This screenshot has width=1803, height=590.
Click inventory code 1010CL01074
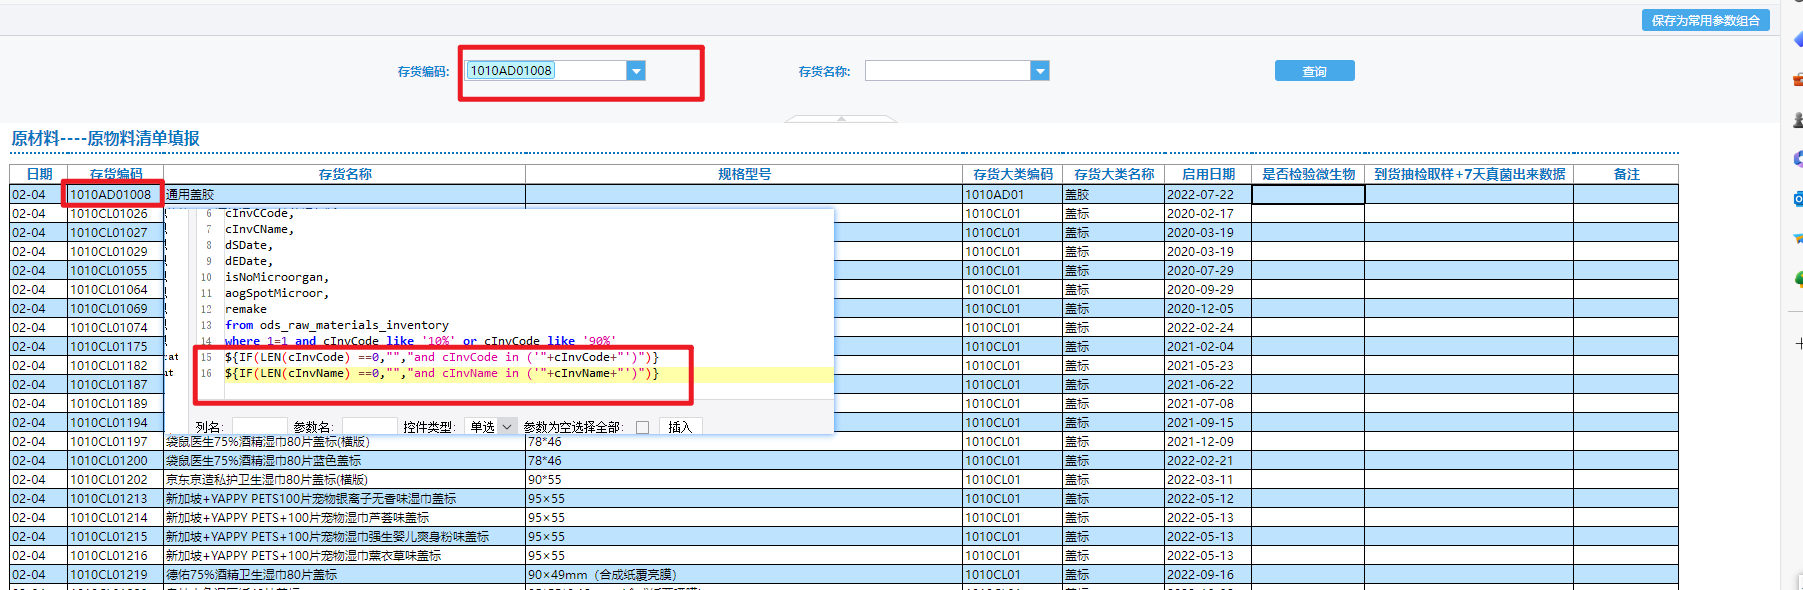click(x=115, y=328)
